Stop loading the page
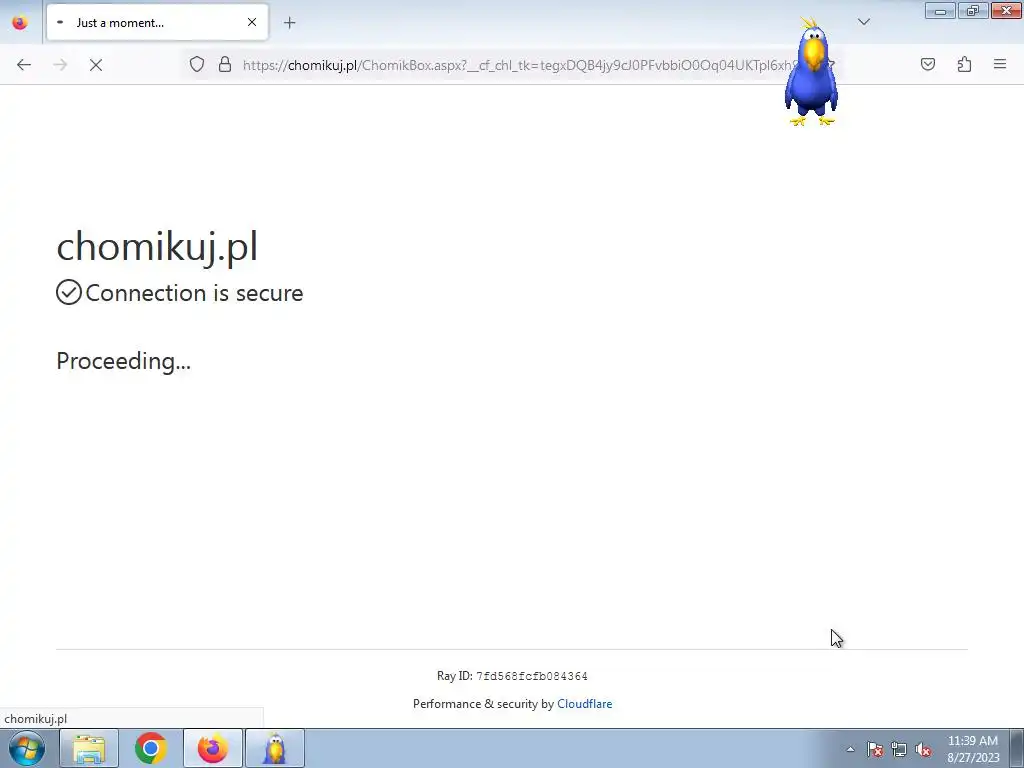The image size is (1024, 768). pyautogui.click(x=96, y=65)
